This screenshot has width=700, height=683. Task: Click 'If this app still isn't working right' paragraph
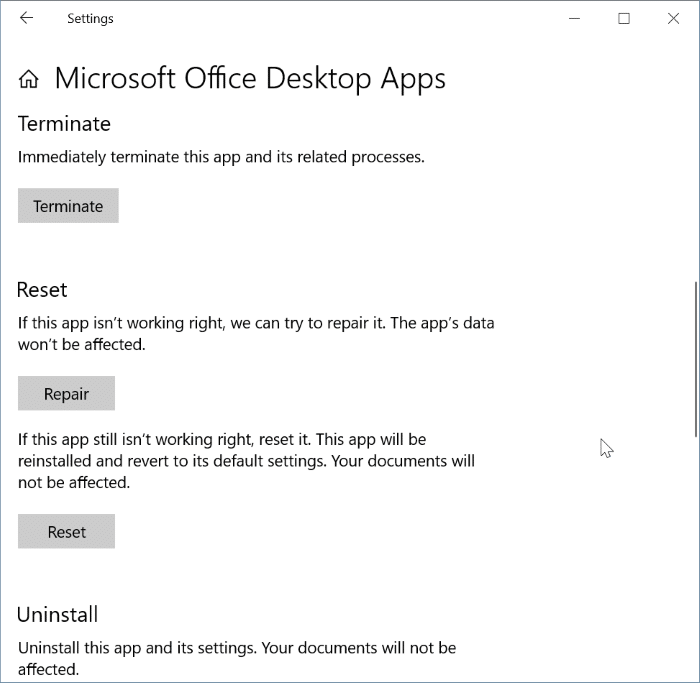pos(246,461)
